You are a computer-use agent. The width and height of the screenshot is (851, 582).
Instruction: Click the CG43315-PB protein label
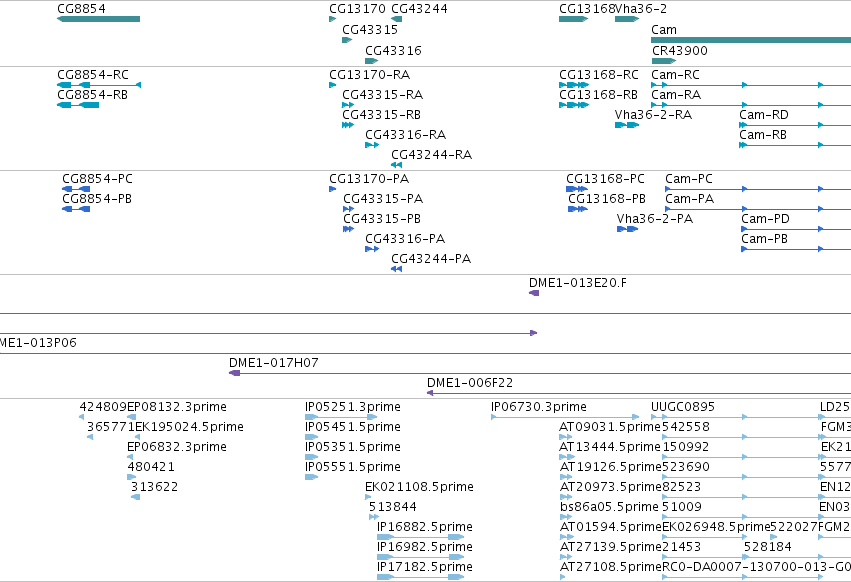click(x=382, y=219)
